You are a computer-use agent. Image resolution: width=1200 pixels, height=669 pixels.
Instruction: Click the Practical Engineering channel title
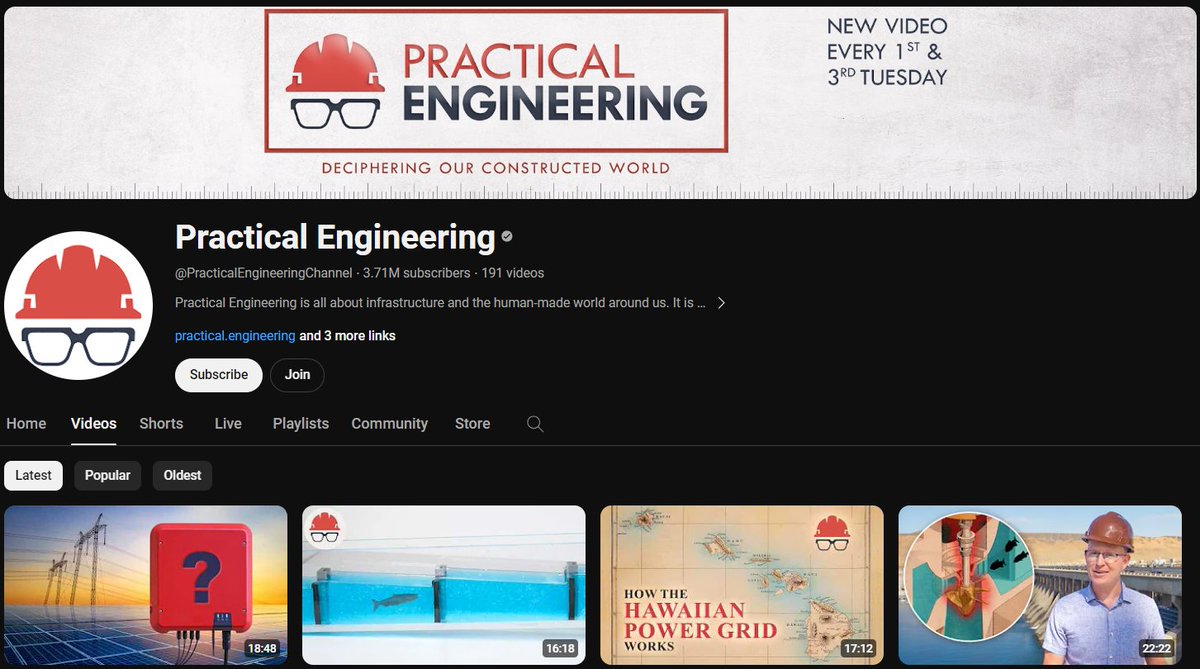coord(335,237)
